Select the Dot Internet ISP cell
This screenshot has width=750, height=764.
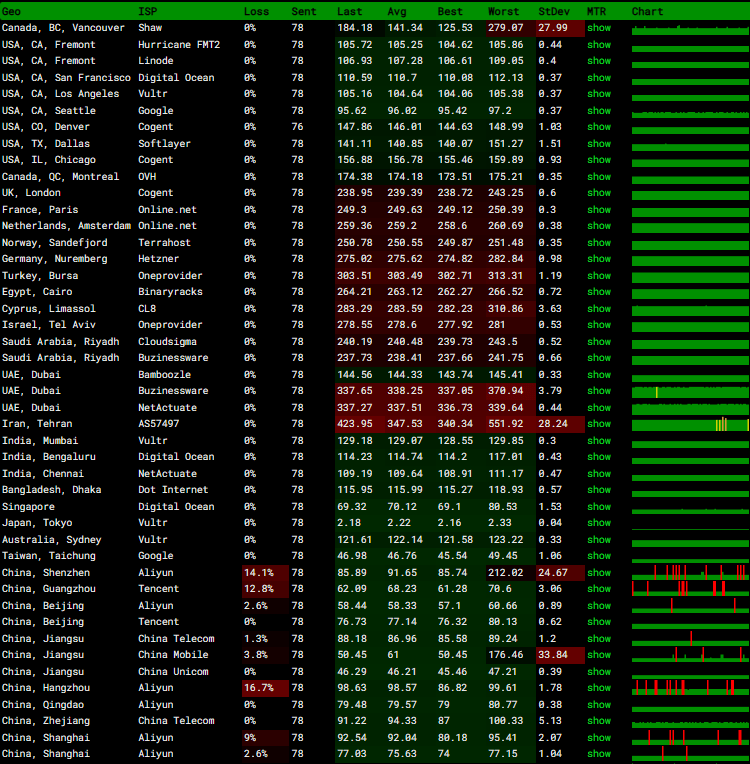point(173,490)
